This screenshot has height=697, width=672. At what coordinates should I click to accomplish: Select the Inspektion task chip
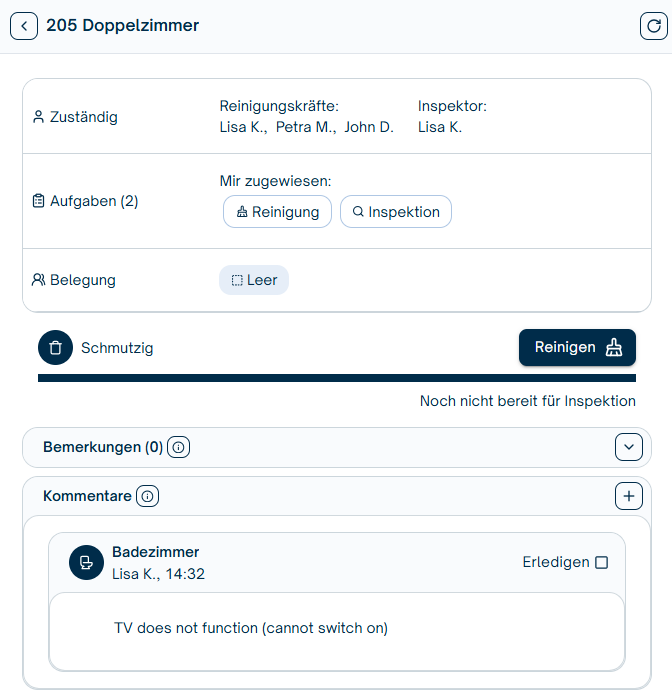tap(396, 212)
